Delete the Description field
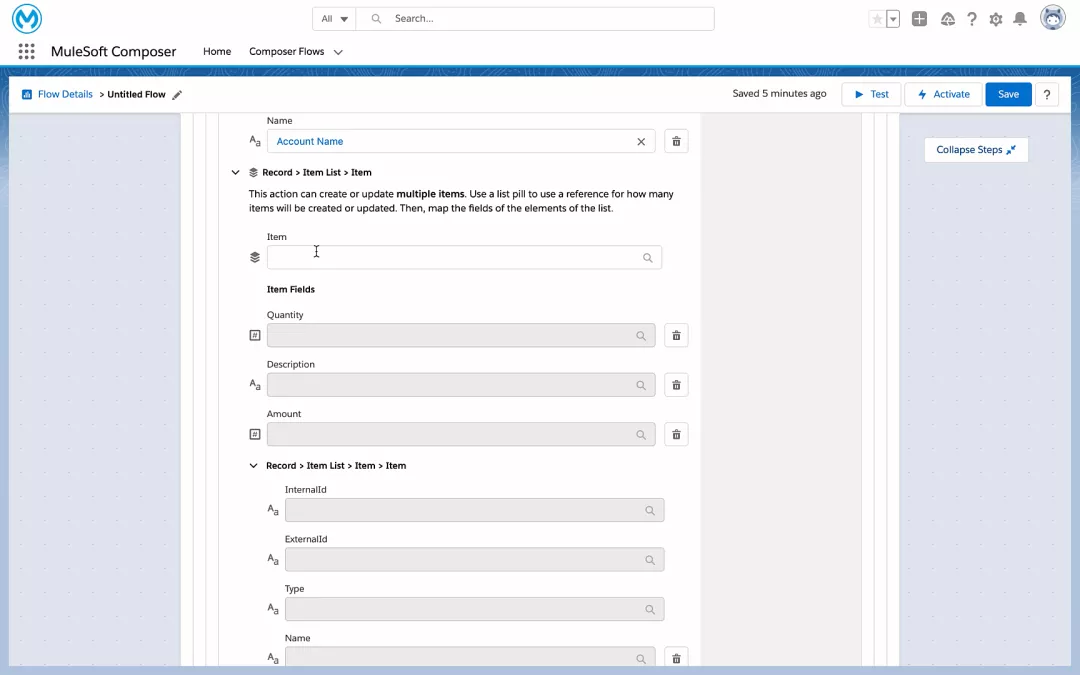The image size is (1080, 675). [x=676, y=385]
